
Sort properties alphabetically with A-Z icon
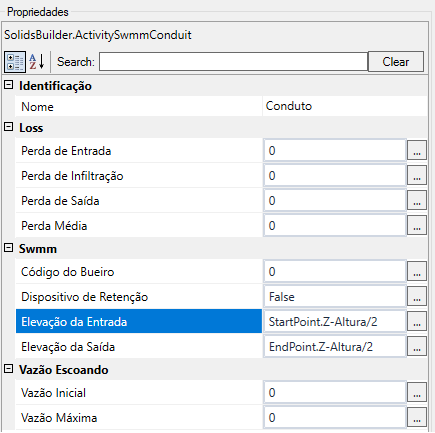pos(37,62)
